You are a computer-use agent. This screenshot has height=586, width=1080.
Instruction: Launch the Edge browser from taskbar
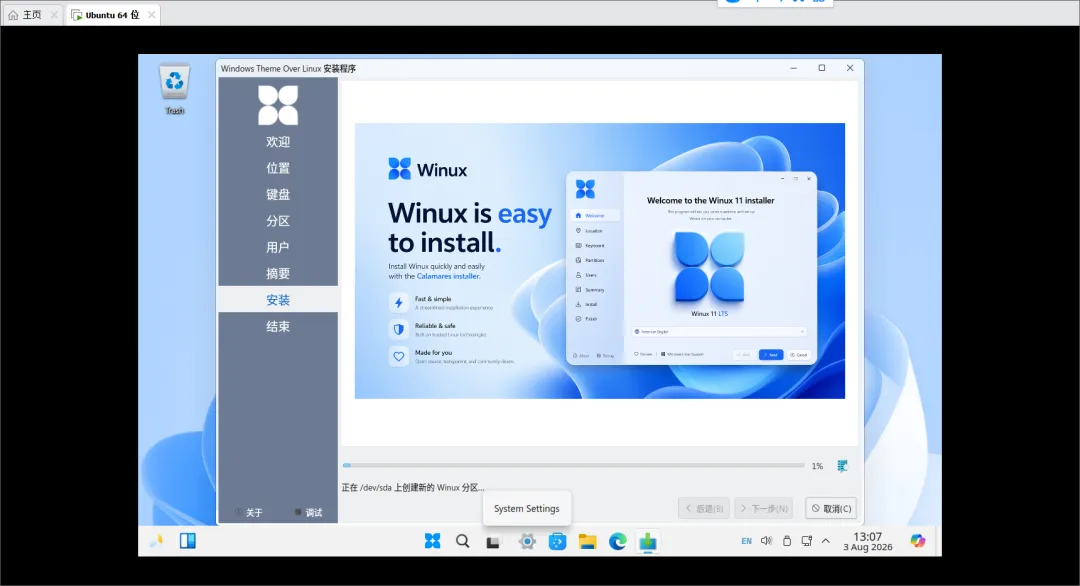[x=618, y=541]
